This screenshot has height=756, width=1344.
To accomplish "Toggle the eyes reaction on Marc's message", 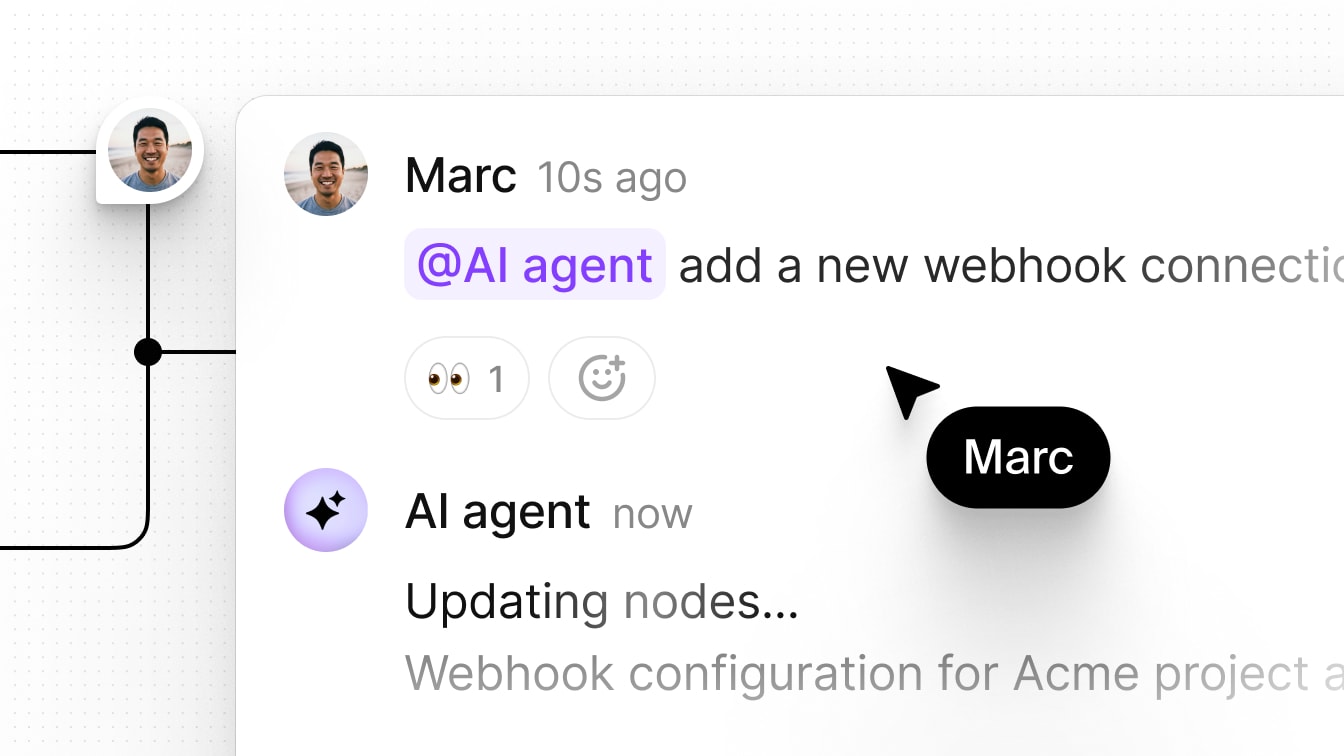I will click(x=466, y=377).
